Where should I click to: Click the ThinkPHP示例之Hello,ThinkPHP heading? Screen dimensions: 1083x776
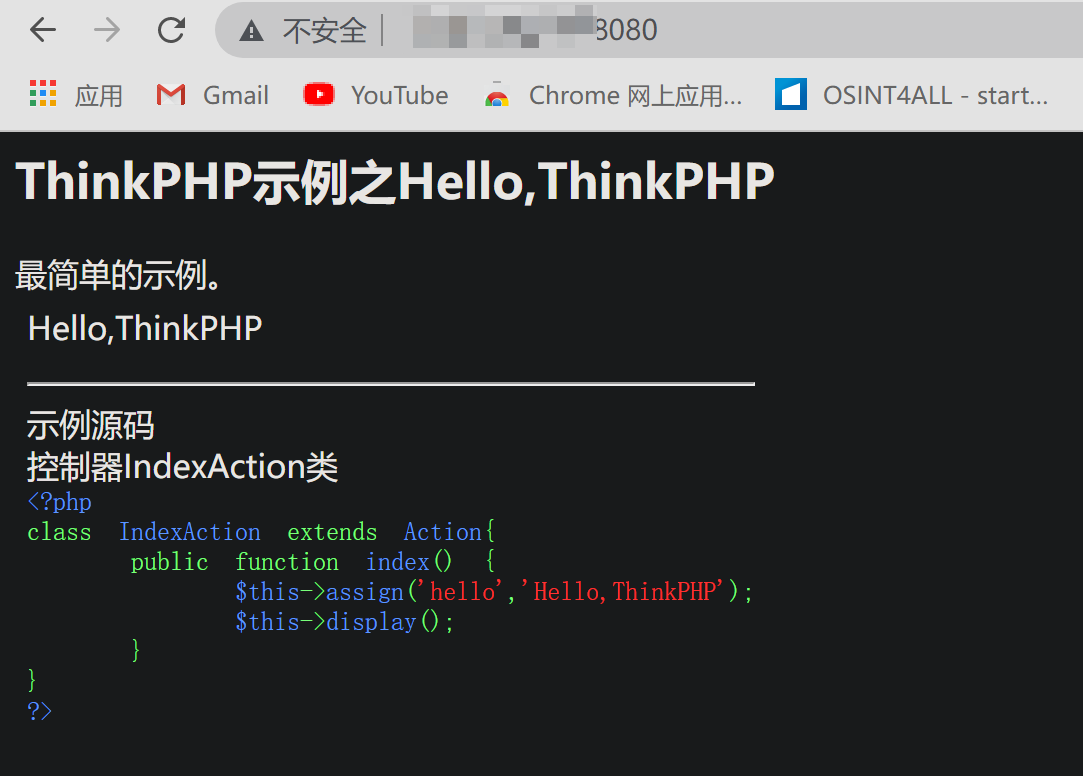pos(395,182)
